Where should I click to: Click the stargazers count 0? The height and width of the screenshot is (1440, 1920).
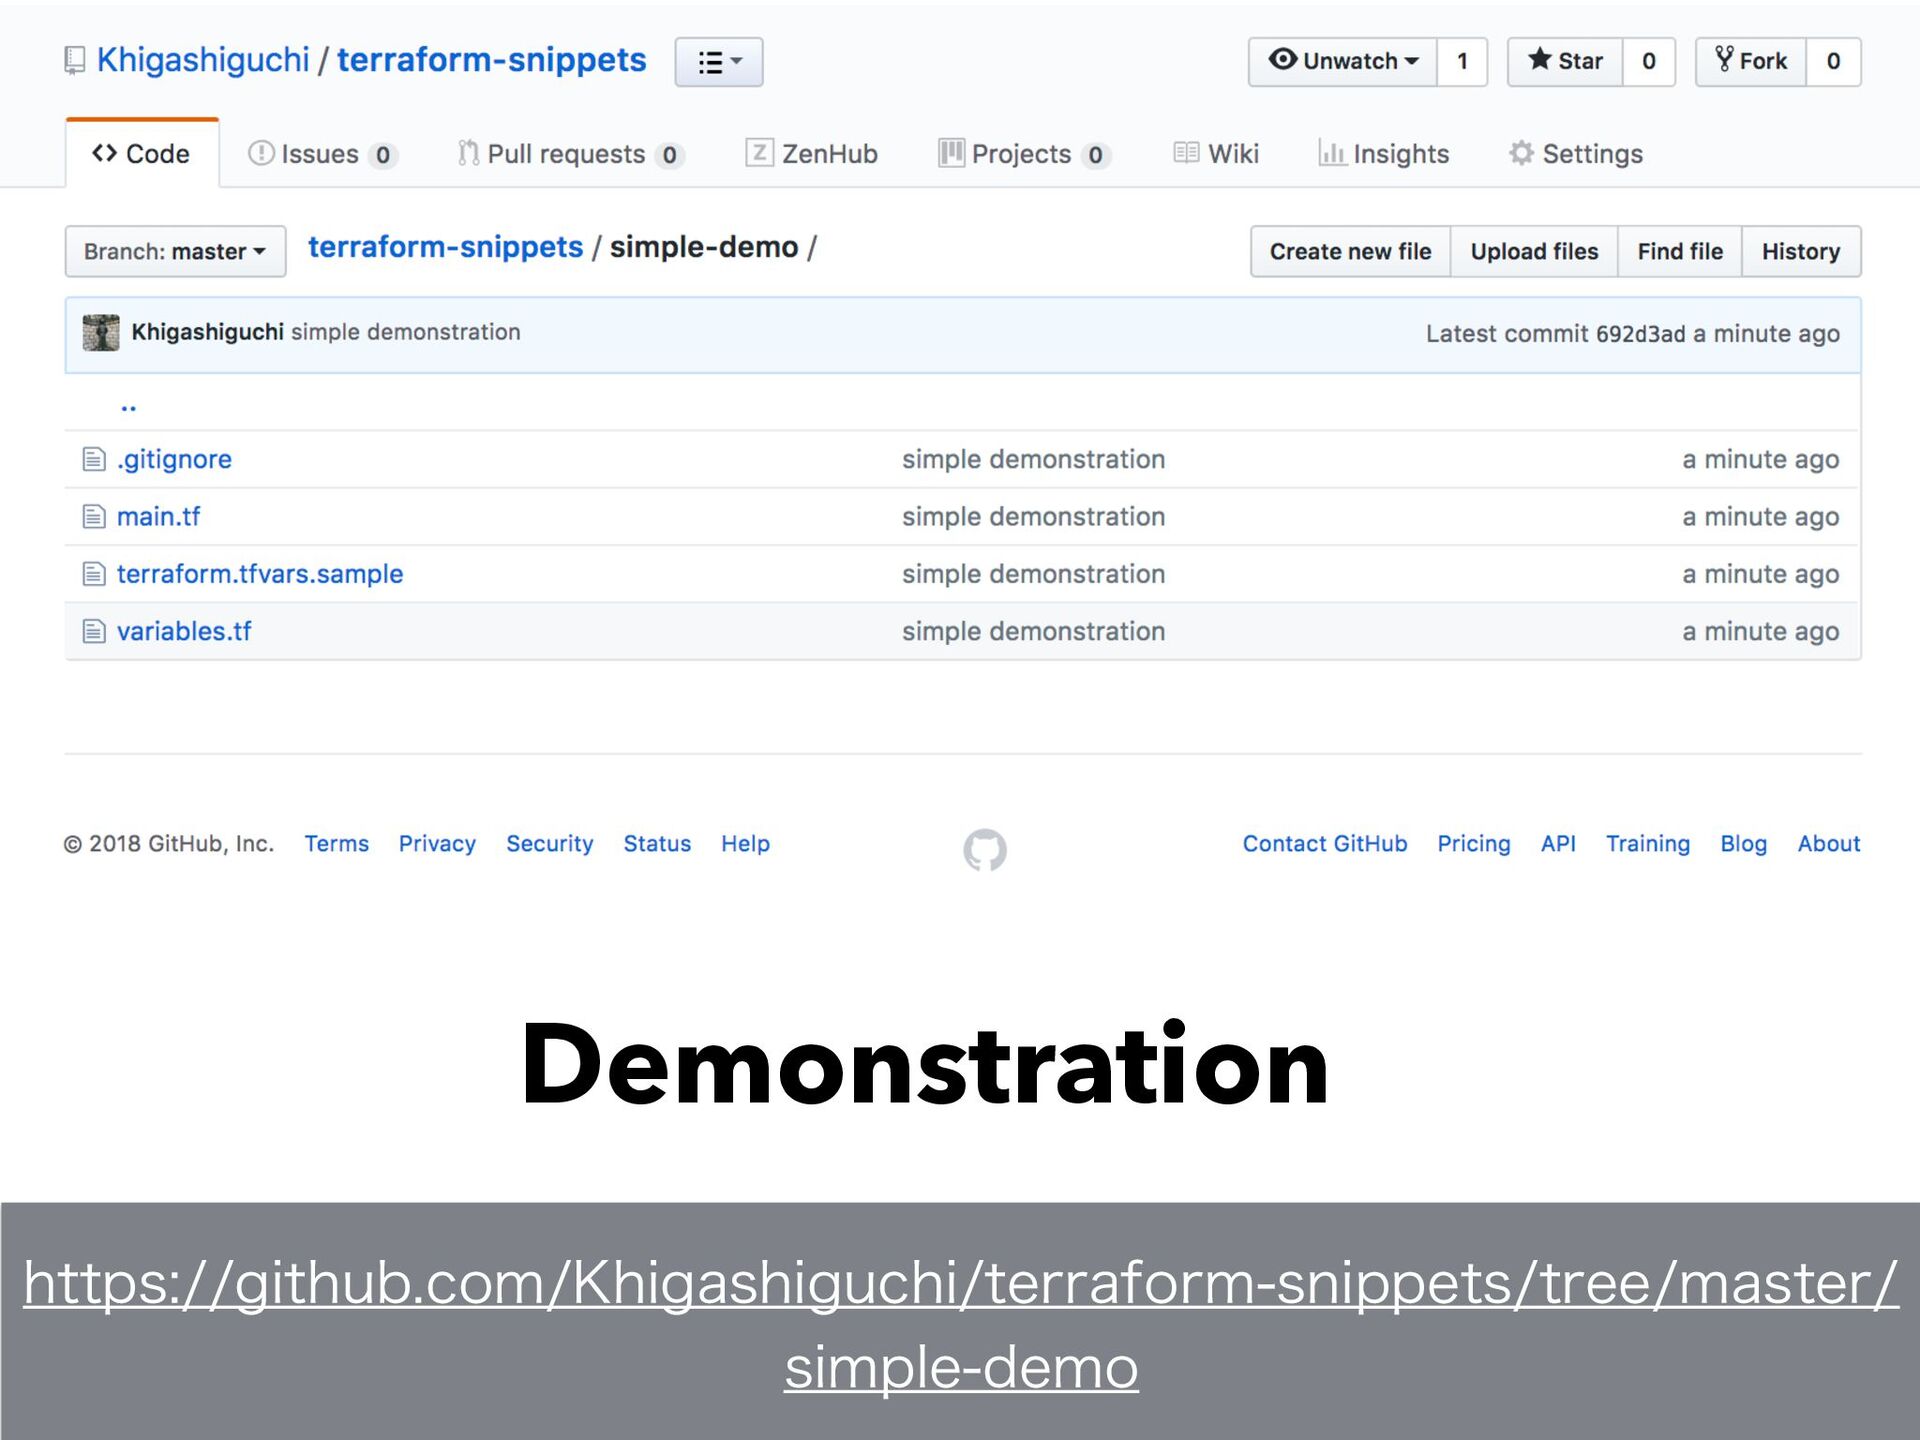(1648, 61)
